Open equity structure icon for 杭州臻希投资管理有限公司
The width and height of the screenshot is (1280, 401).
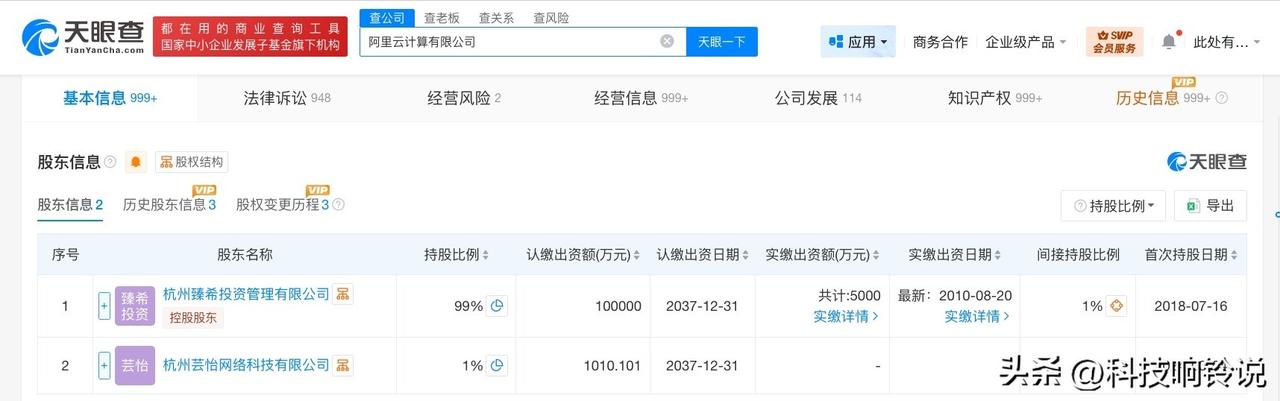coord(343,294)
